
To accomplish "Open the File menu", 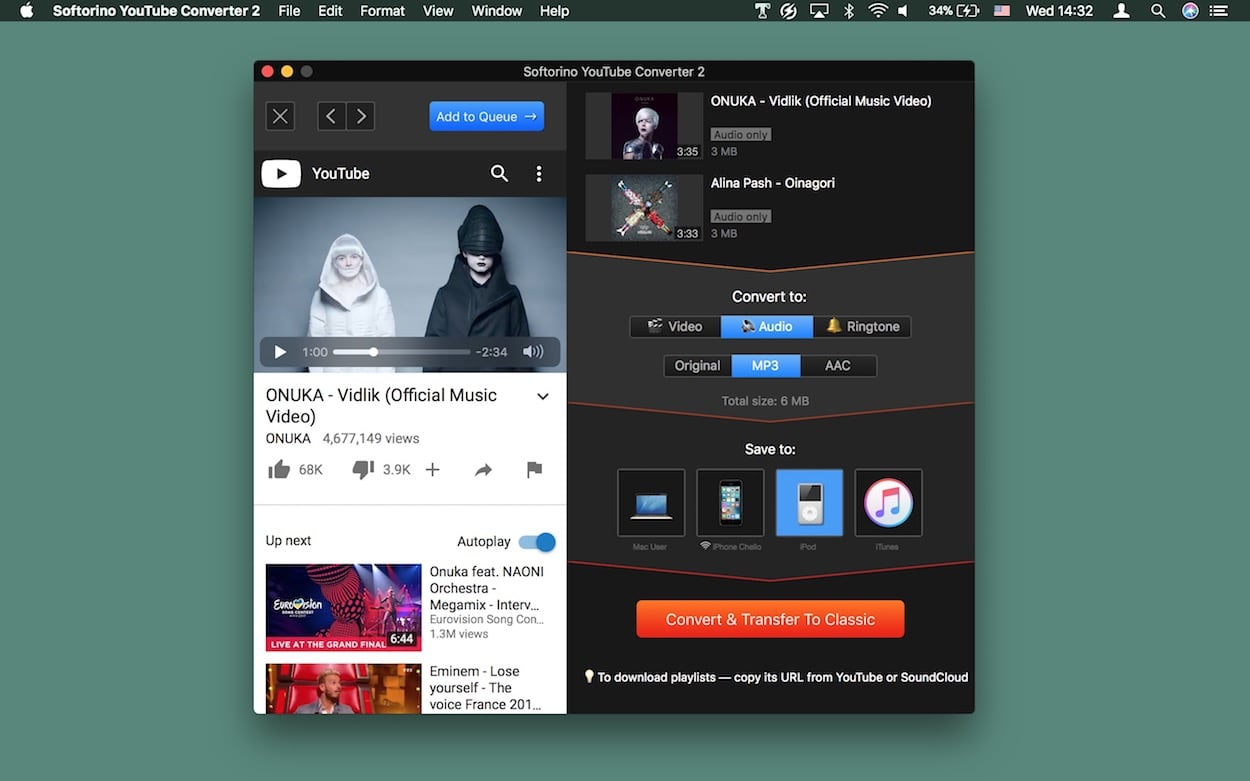I will click(x=289, y=11).
